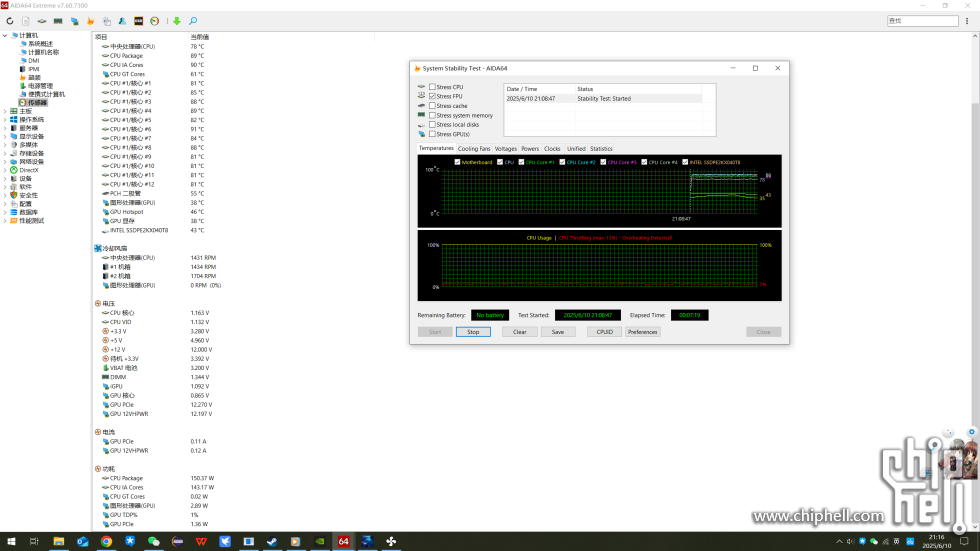
Task: Click the magnifier search toolbar icon
Action: (x=193, y=21)
